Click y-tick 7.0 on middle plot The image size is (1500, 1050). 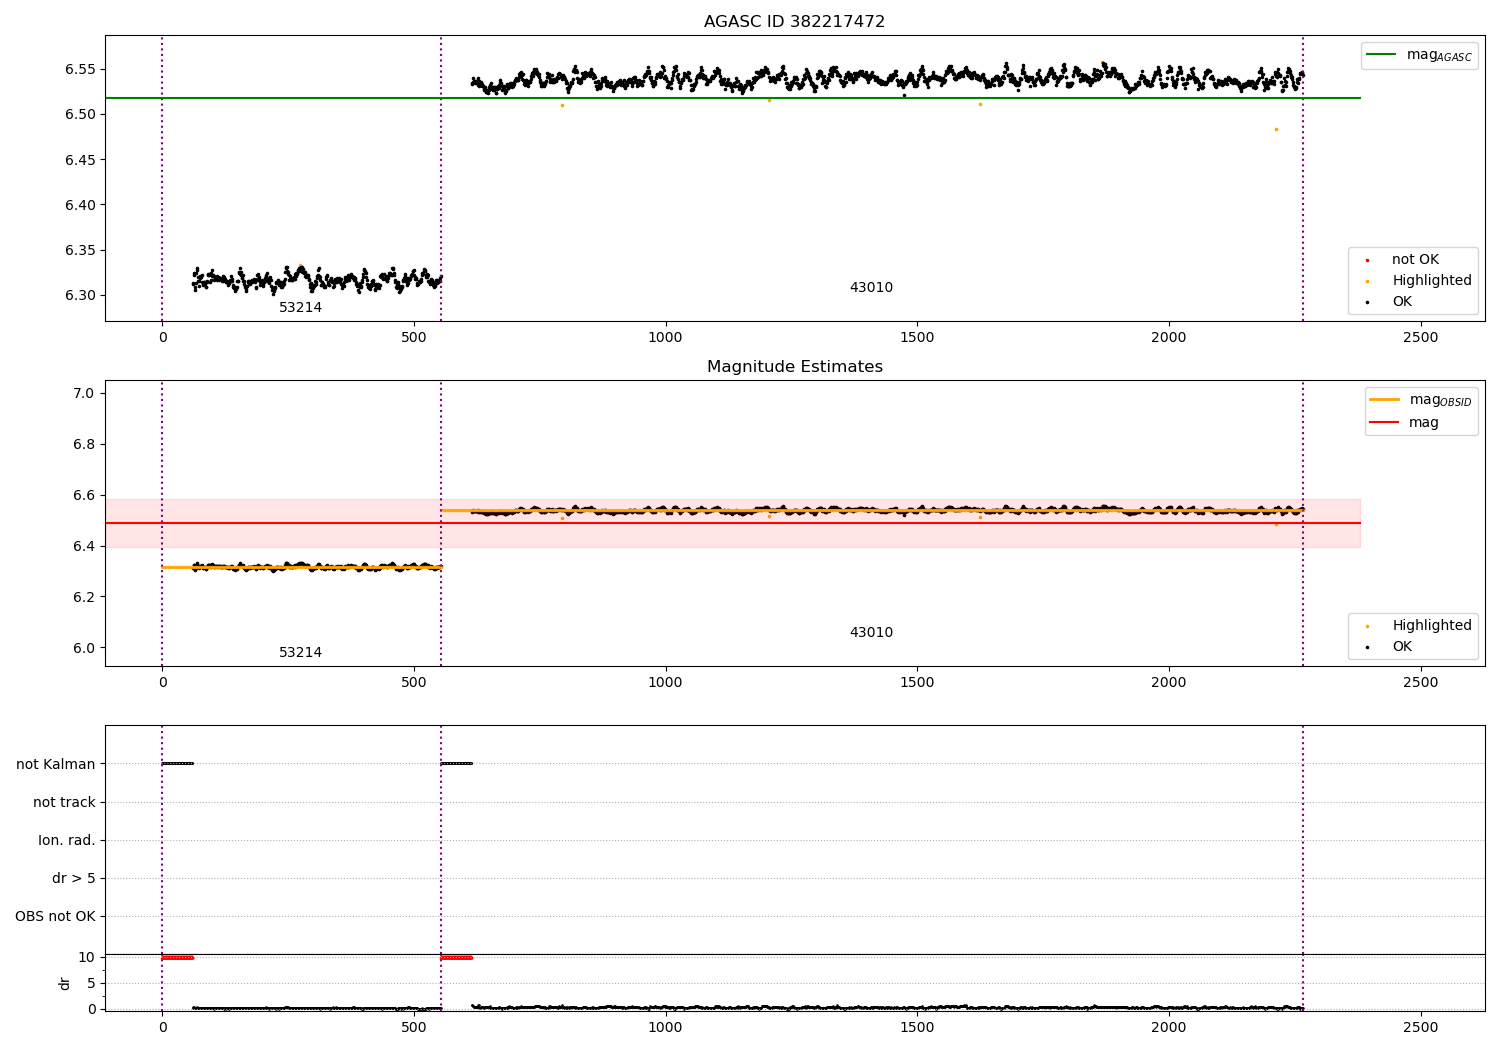click(x=84, y=393)
